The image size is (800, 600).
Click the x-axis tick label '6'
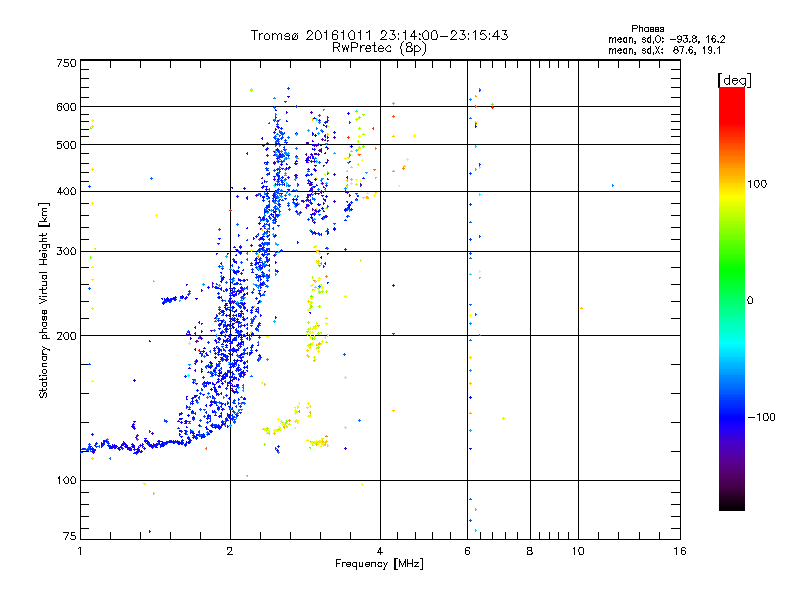[x=467, y=551]
